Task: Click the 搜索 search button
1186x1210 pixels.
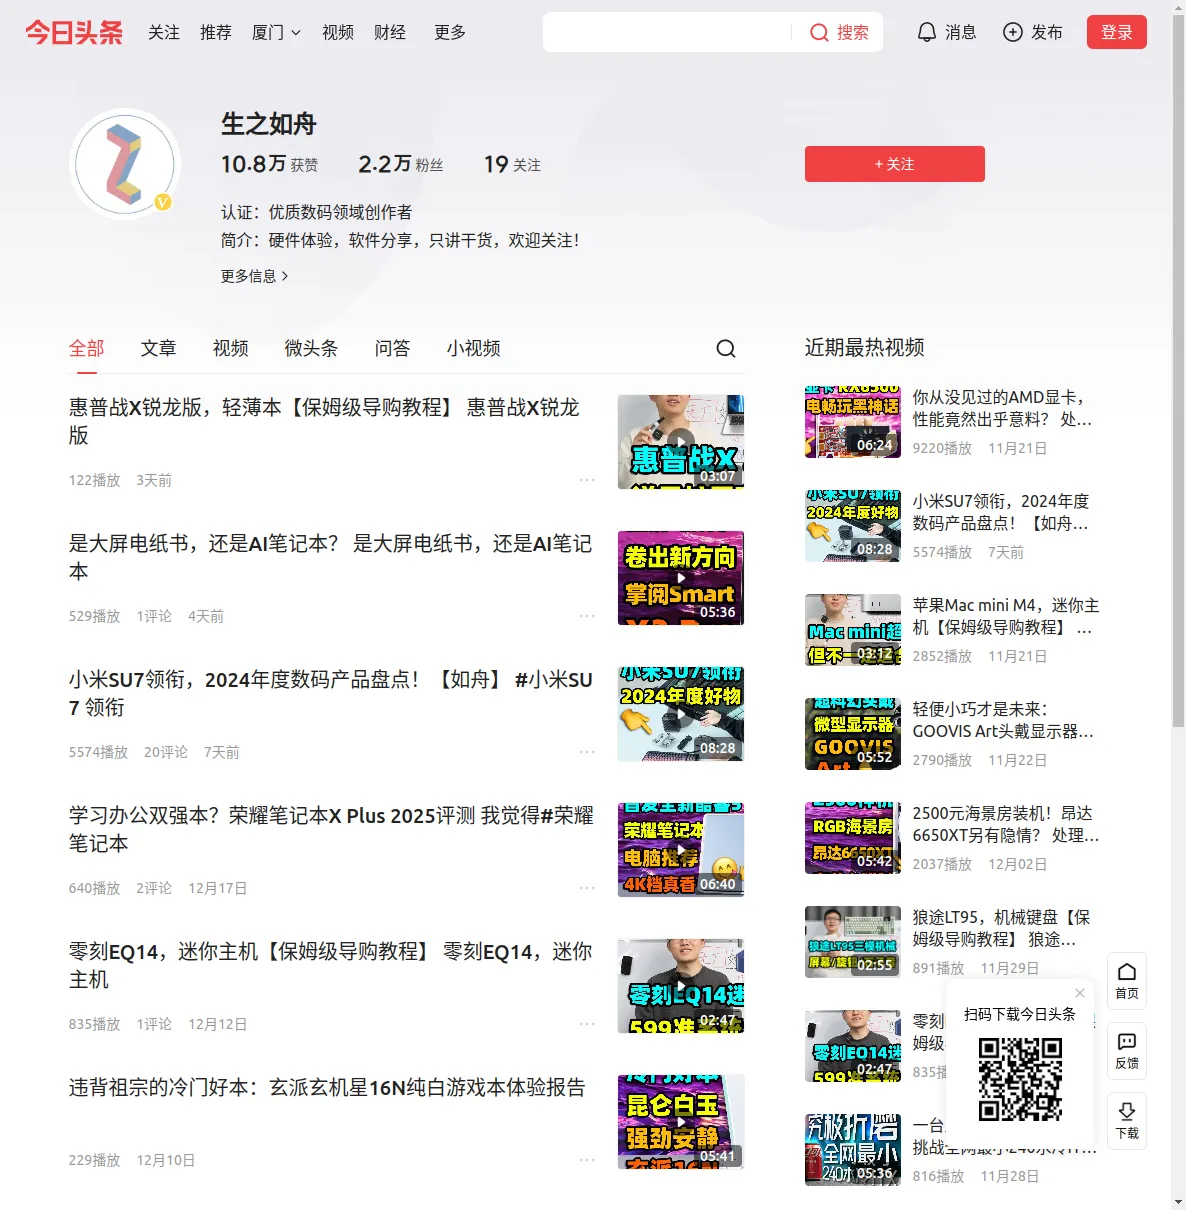Action: [x=840, y=33]
